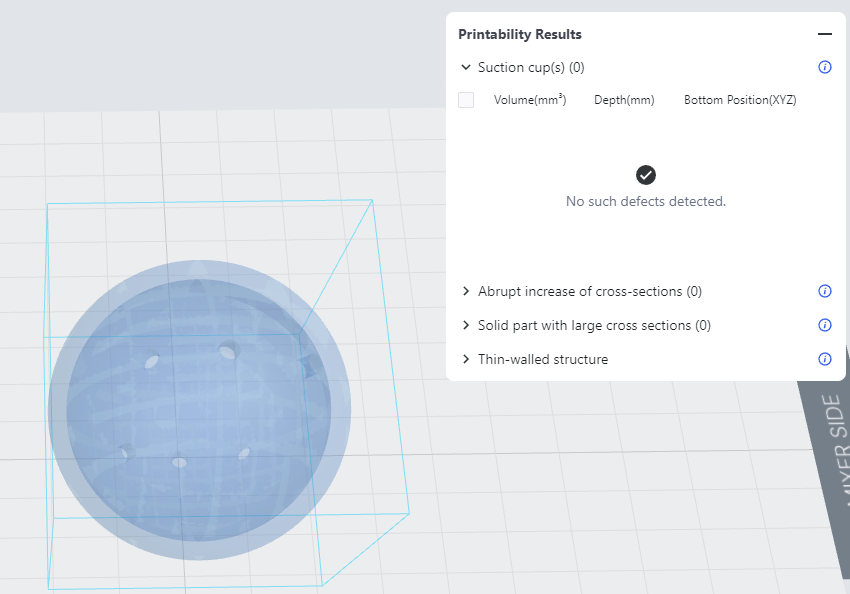Screen dimensions: 850x594
Task: Click the Printability Results panel title
Action: (520, 34)
